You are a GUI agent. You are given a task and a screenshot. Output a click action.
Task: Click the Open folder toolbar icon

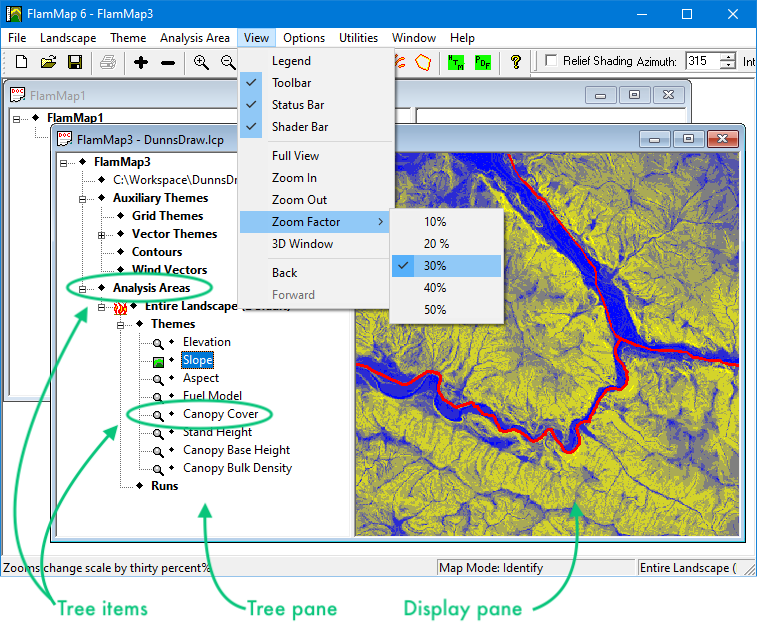(x=48, y=62)
